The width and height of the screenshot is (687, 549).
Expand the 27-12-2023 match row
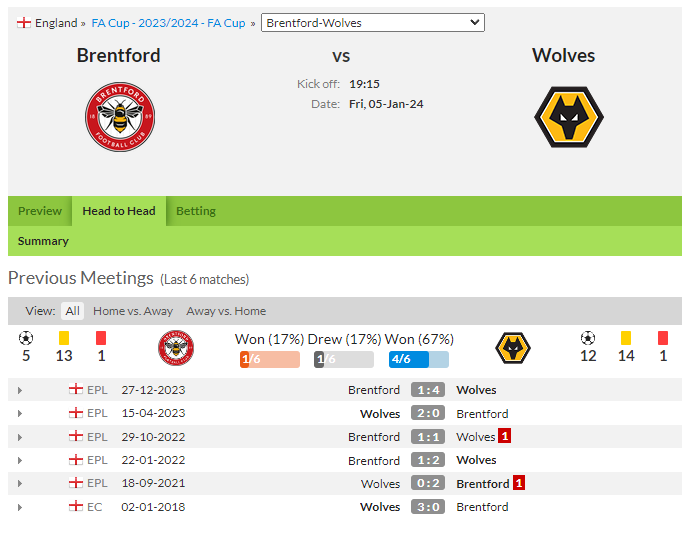[x=20, y=390]
